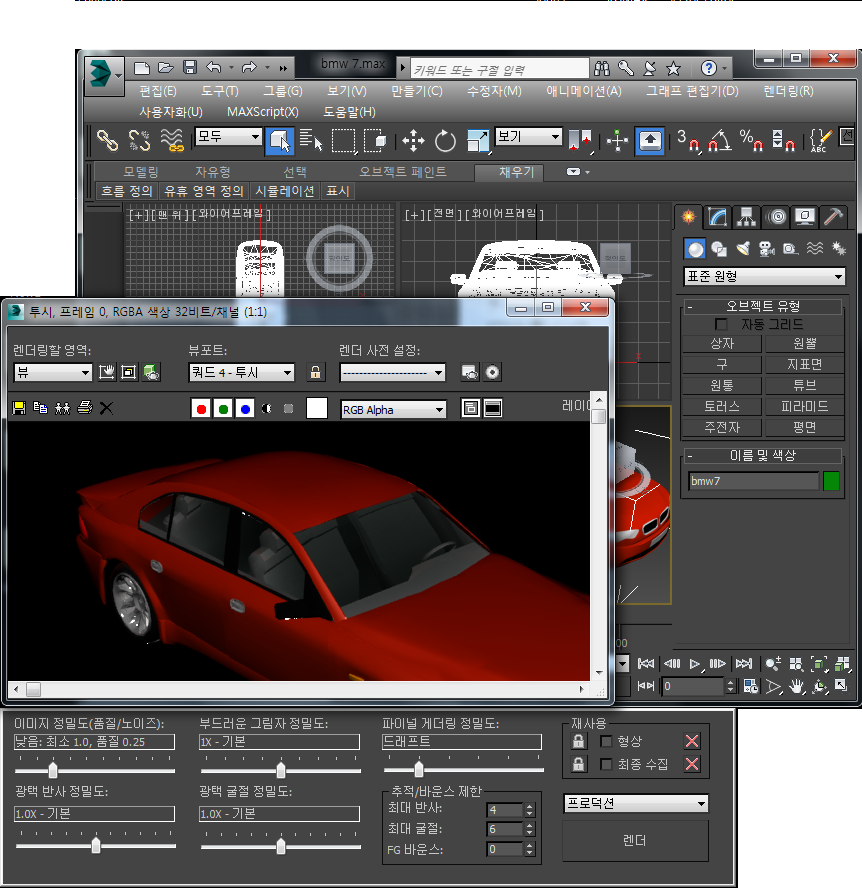This screenshot has width=862, height=888.
Task: Save scene using floppy disk icon
Action: coord(190,68)
